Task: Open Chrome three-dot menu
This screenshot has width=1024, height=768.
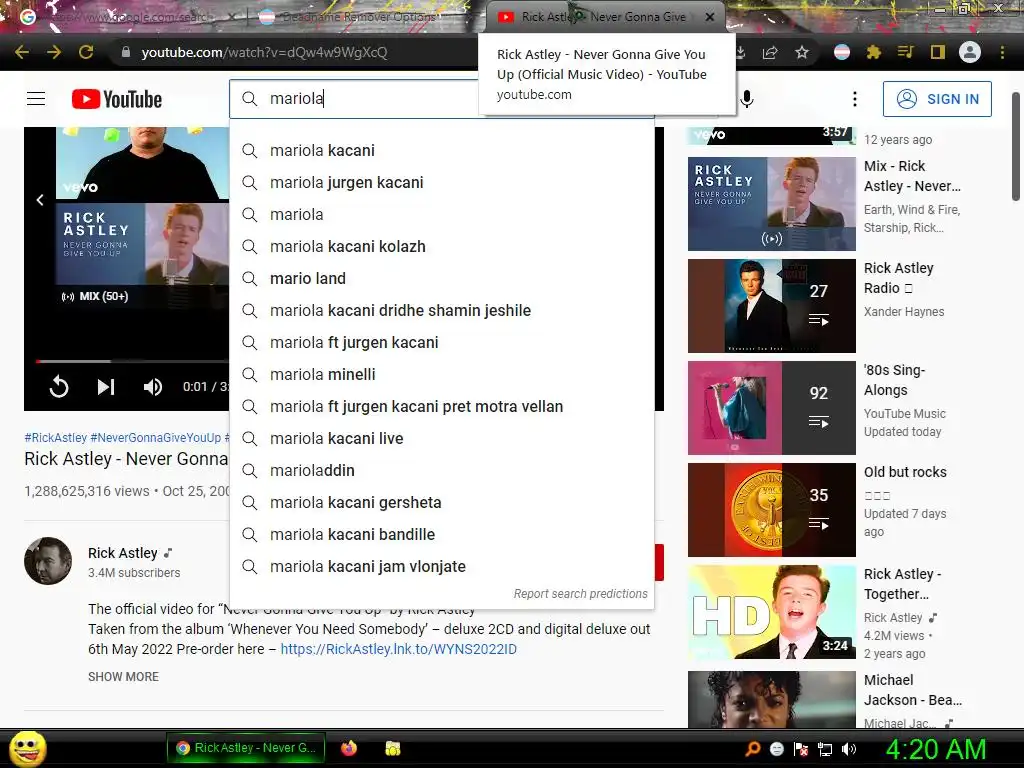Action: click(1002, 52)
